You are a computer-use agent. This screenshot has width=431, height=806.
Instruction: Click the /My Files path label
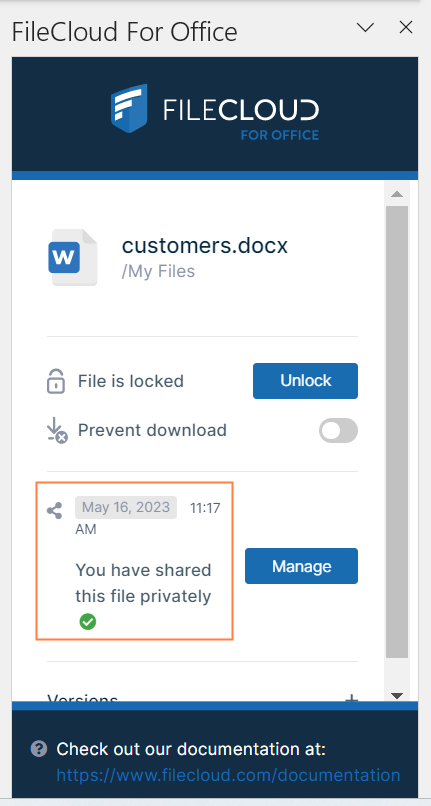pos(158,271)
